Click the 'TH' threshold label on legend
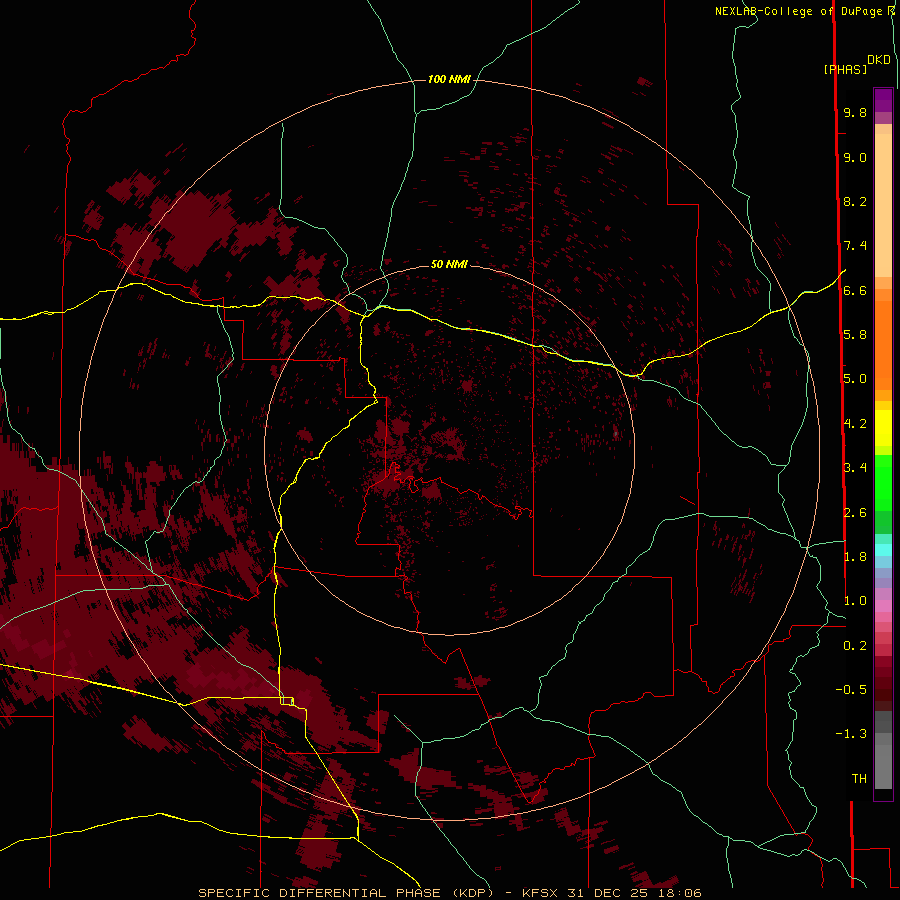 click(859, 779)
